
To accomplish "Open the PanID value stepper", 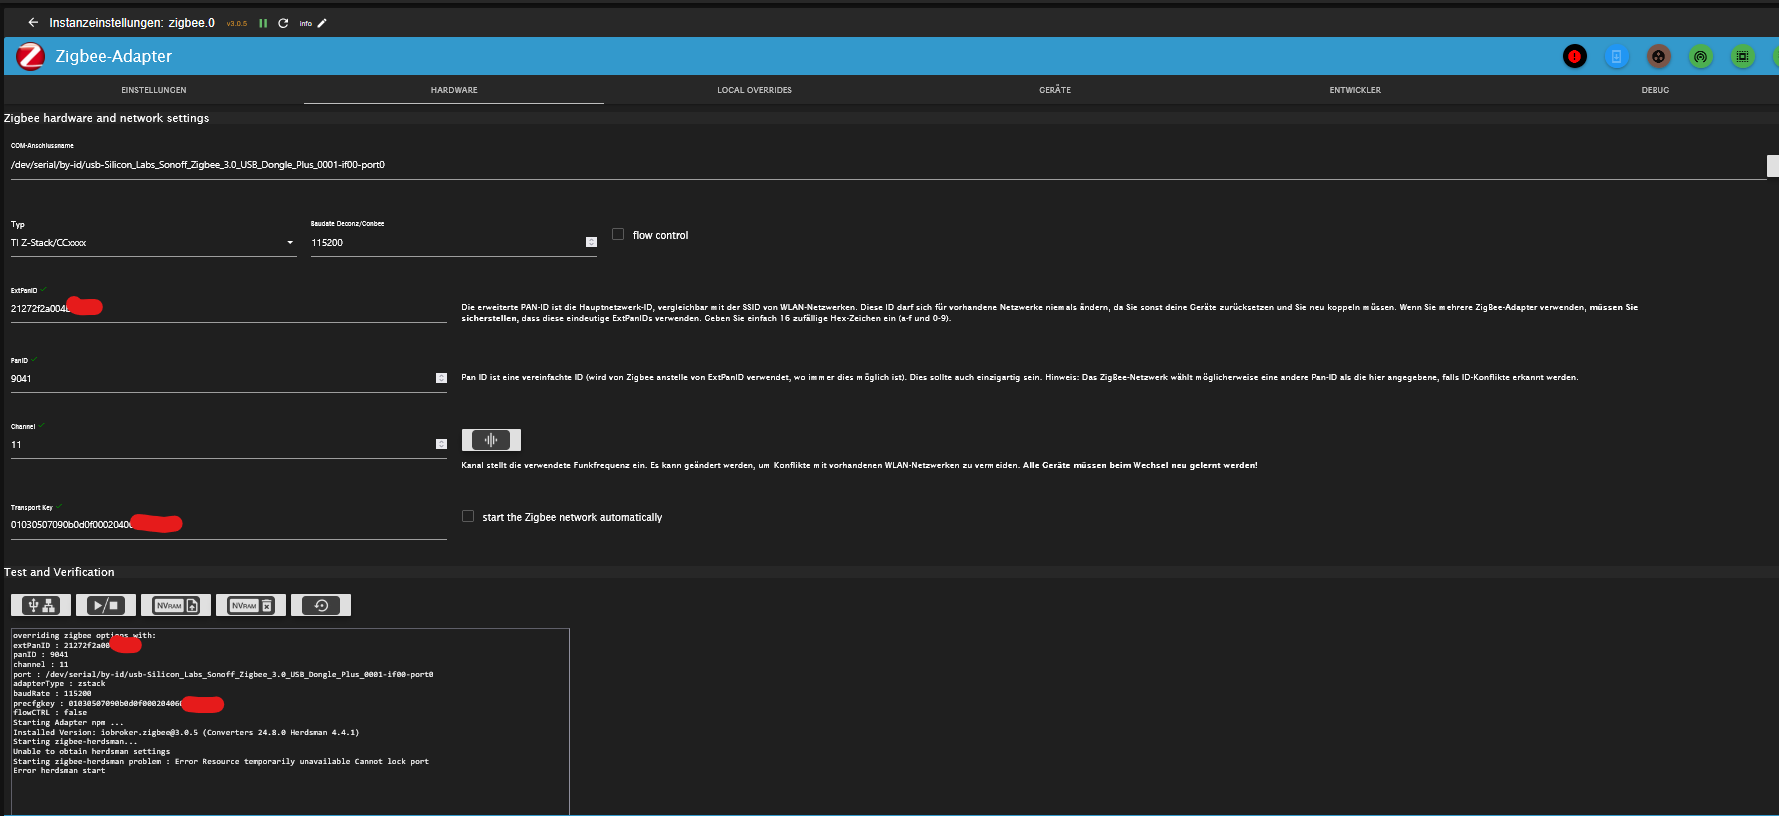I will [441, 378].
